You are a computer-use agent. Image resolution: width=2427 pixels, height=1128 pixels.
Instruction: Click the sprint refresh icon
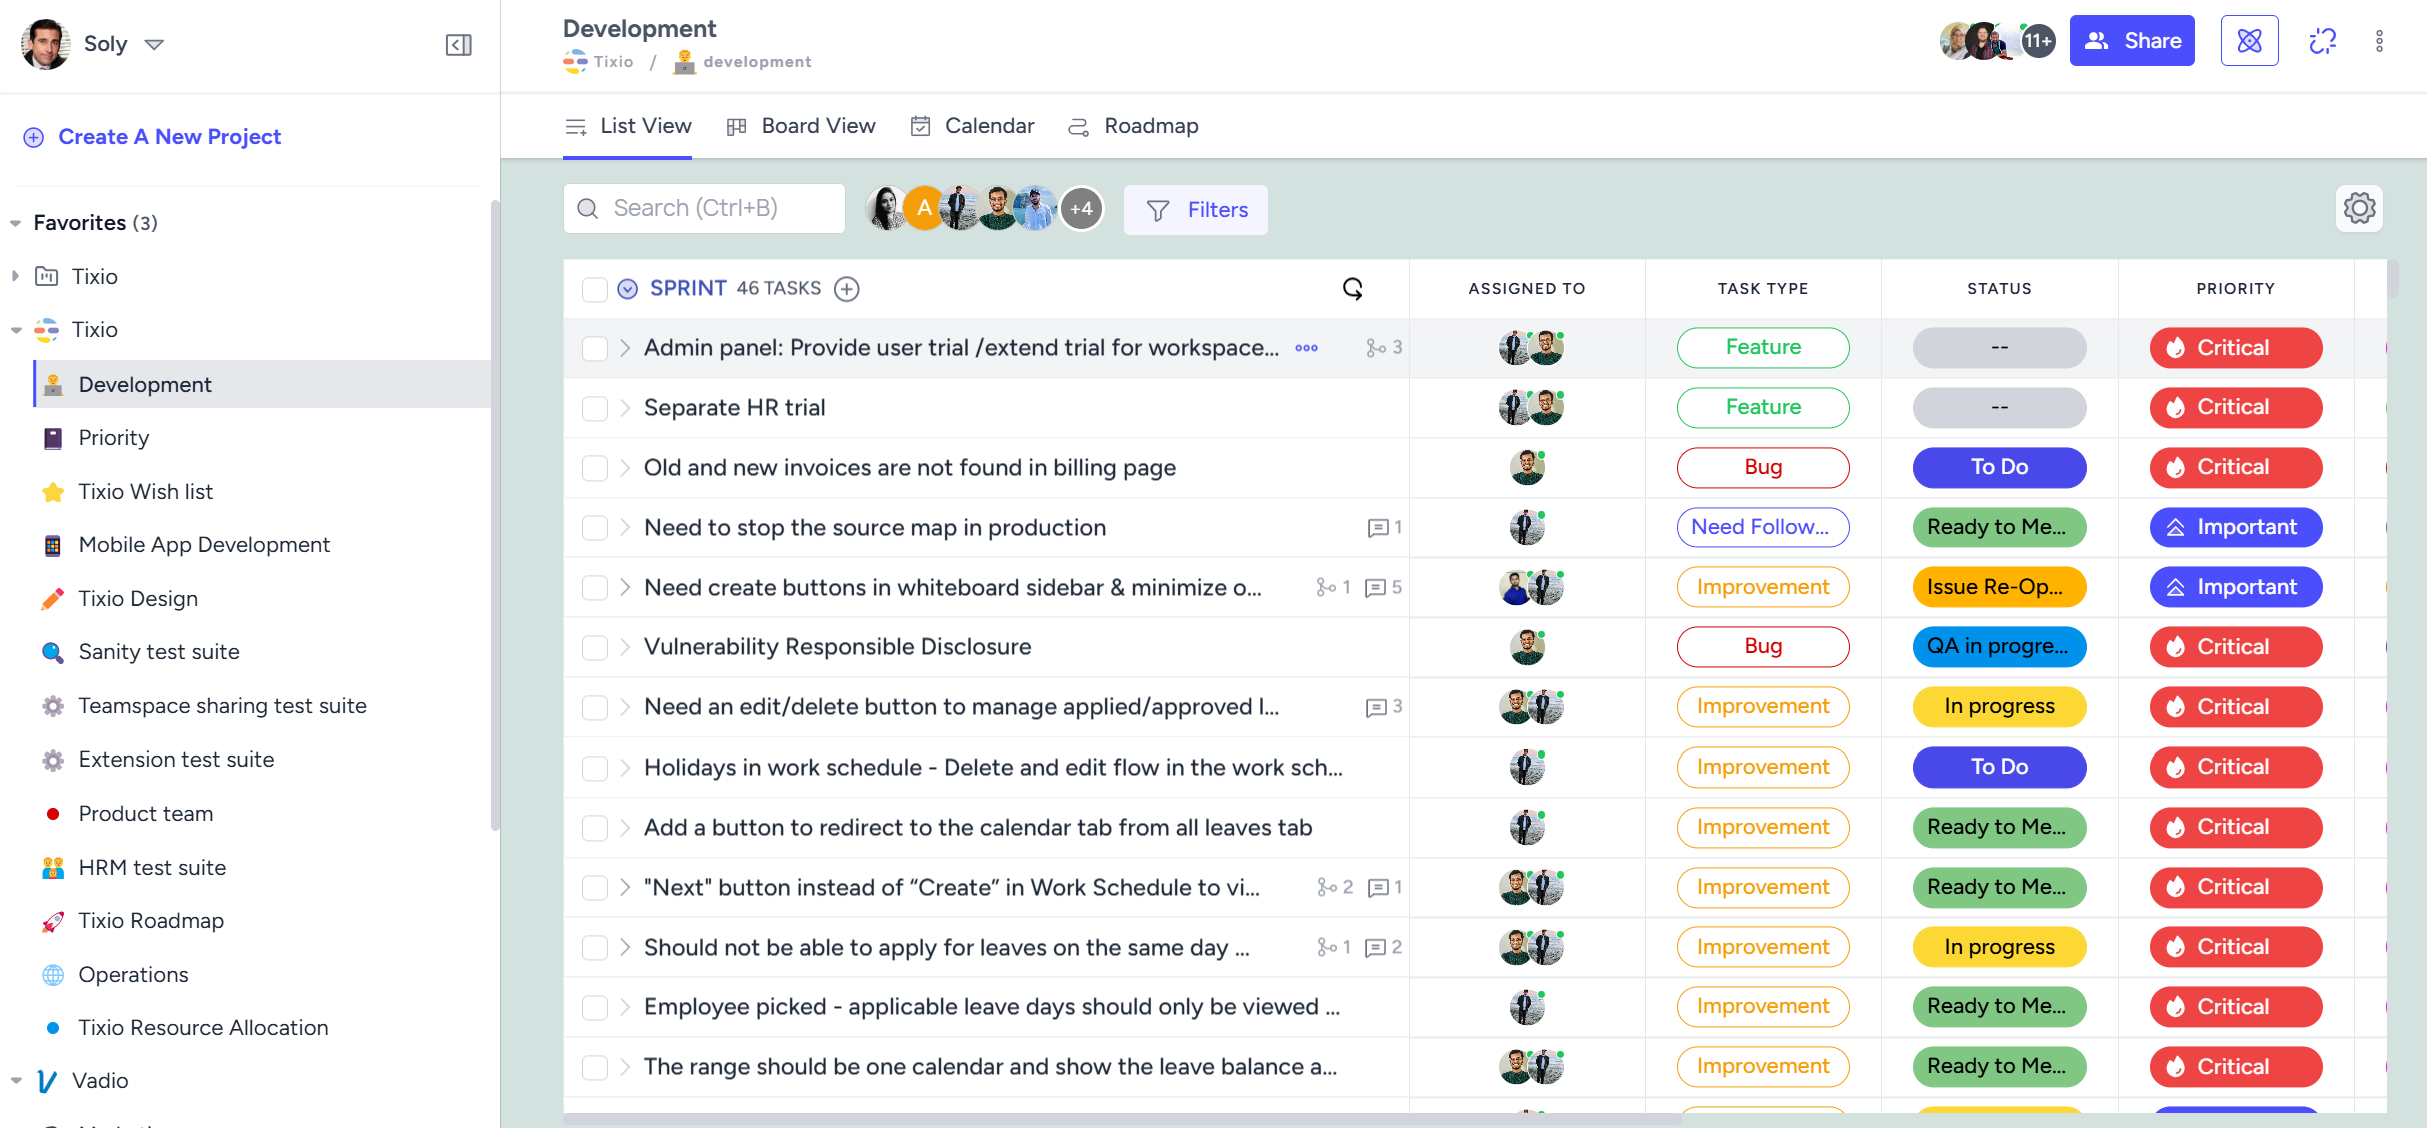(x=1352, y=288)
